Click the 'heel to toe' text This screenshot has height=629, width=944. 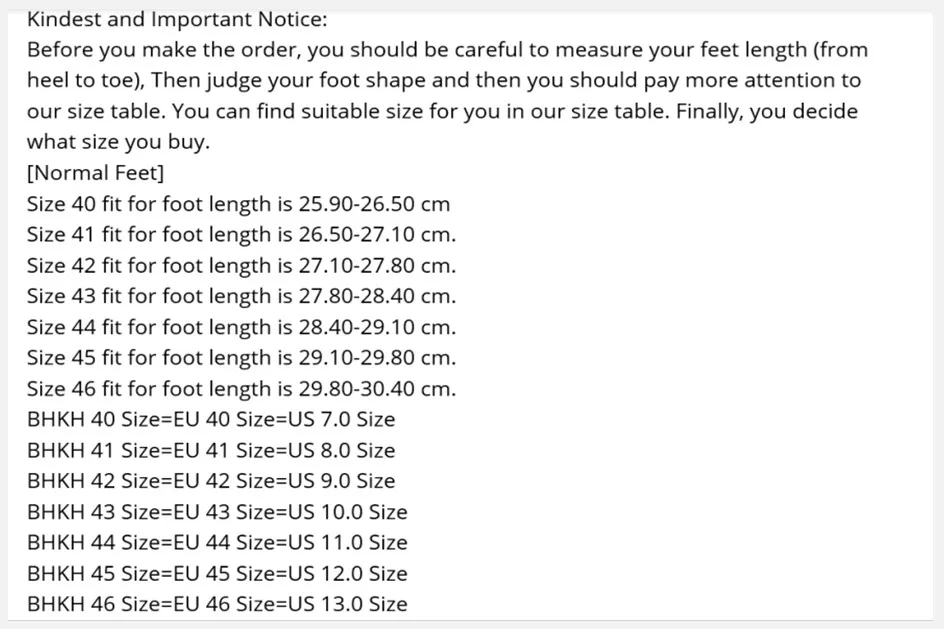(83, 81)
